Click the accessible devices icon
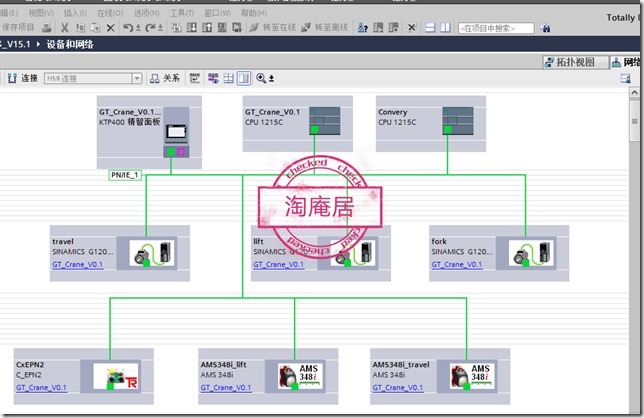 pos(363,28)
